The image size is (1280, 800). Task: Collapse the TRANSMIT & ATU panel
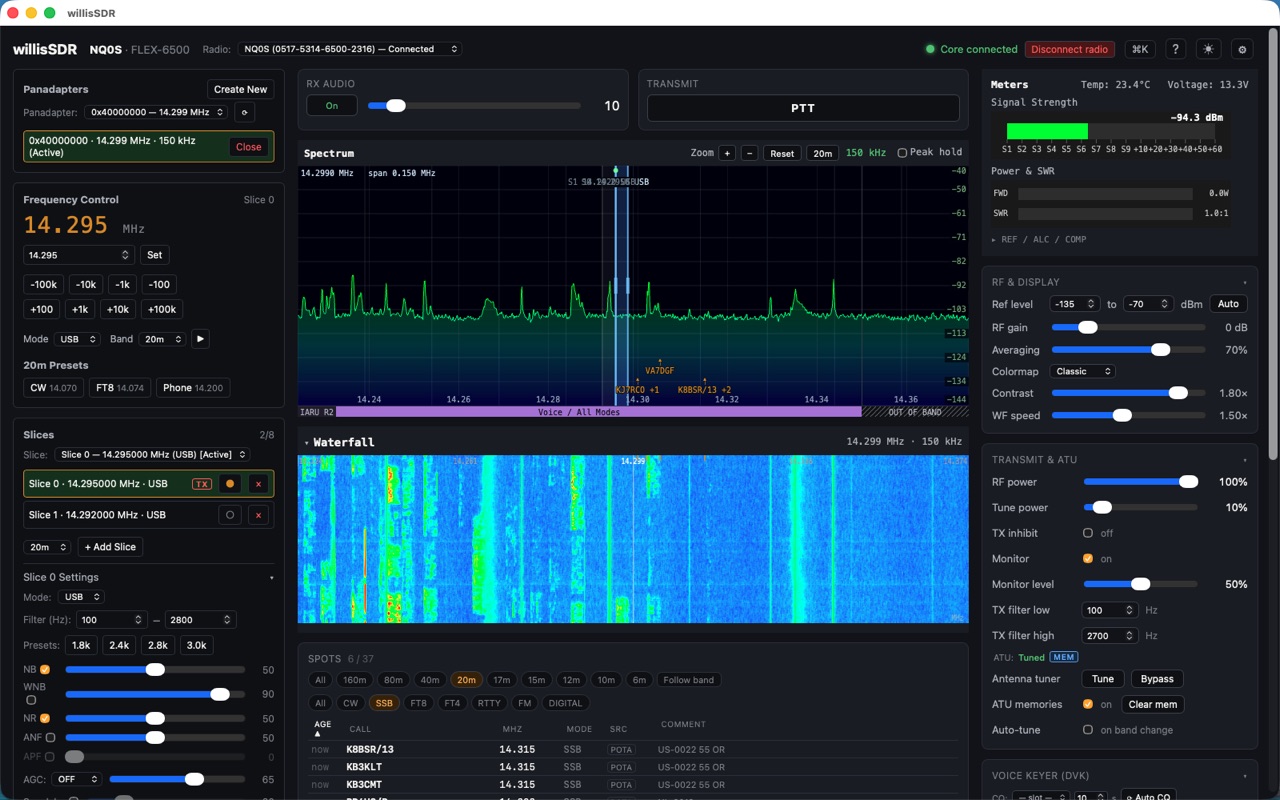pyautogui.click(x=1245, y=460)
